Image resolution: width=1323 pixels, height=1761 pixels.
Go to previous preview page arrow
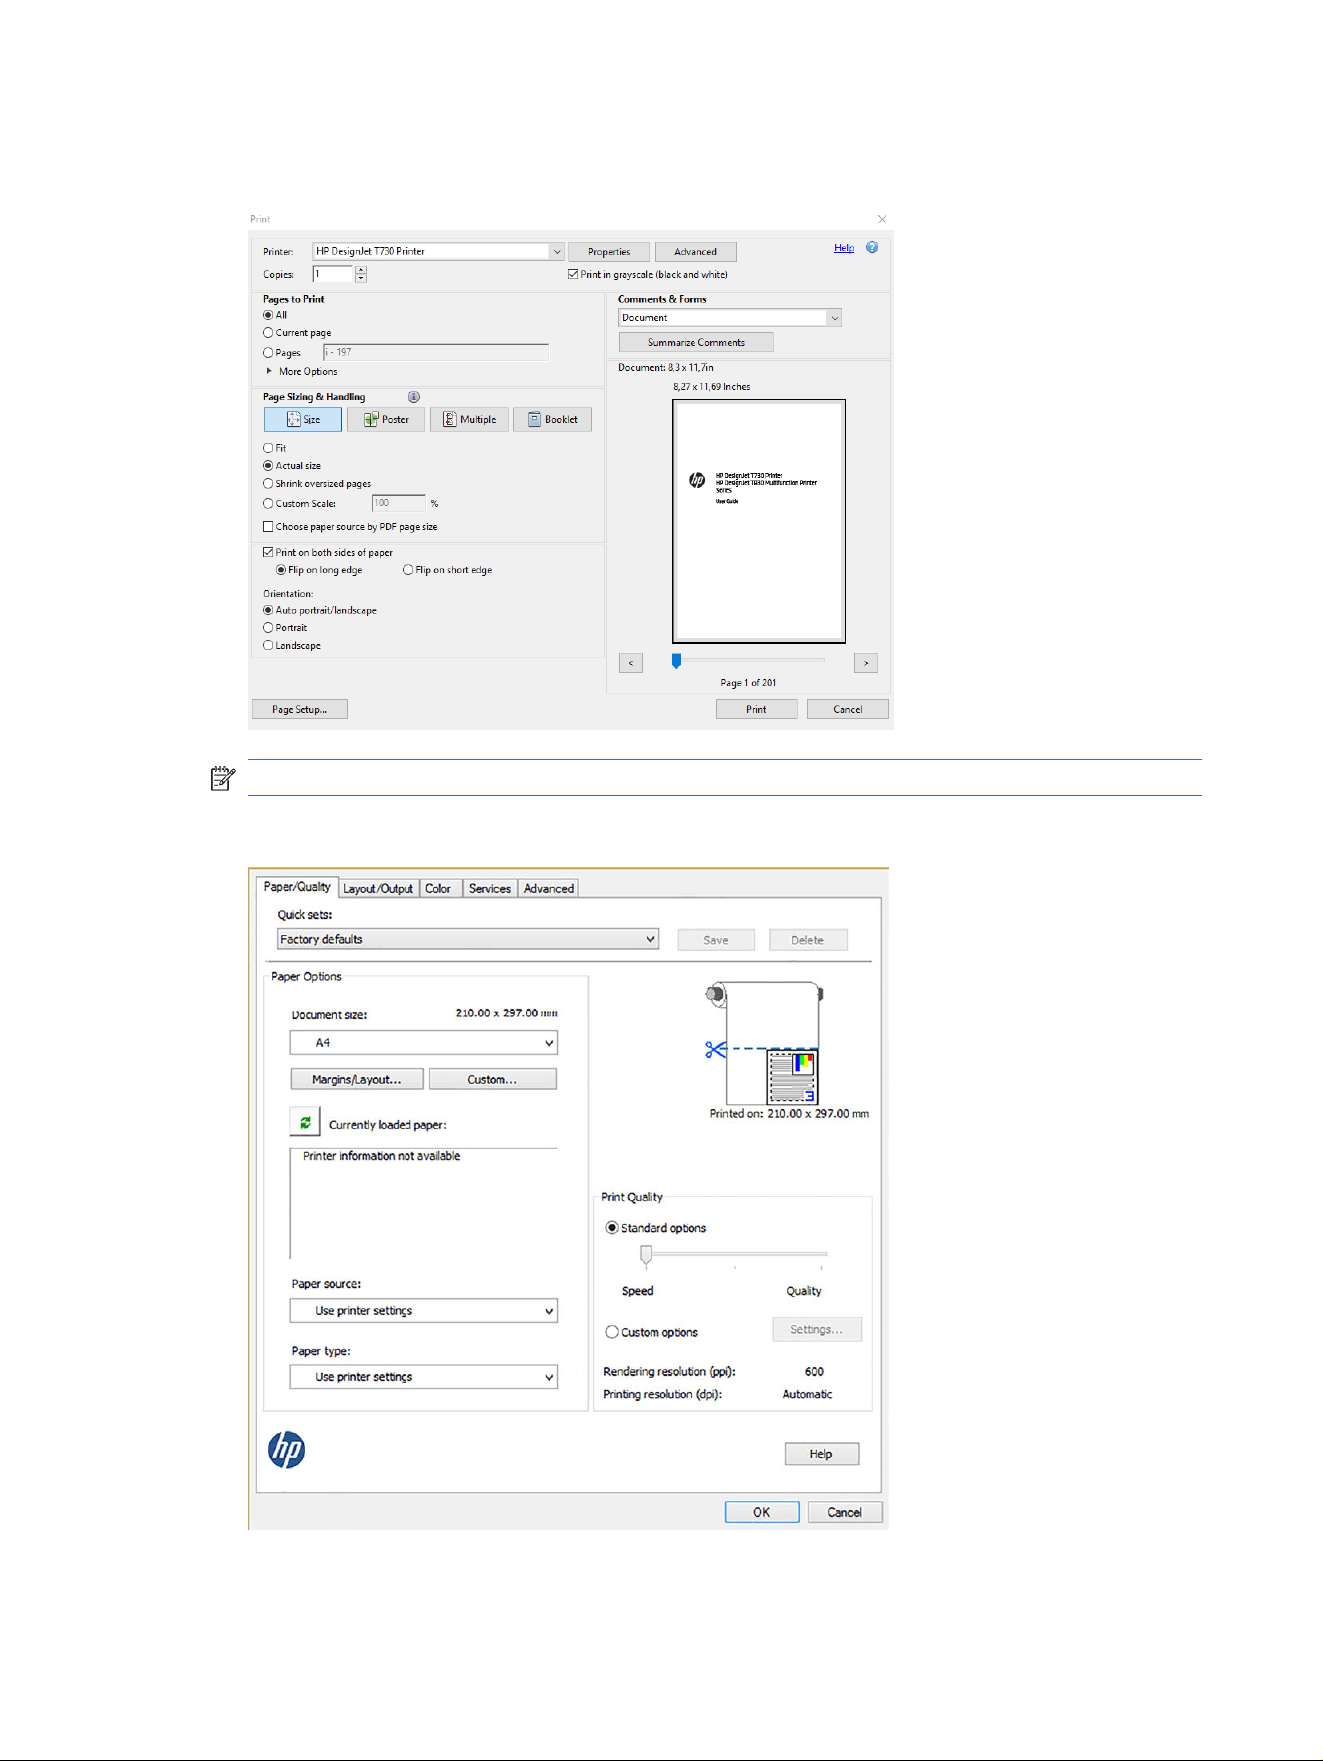coord(631,663)
